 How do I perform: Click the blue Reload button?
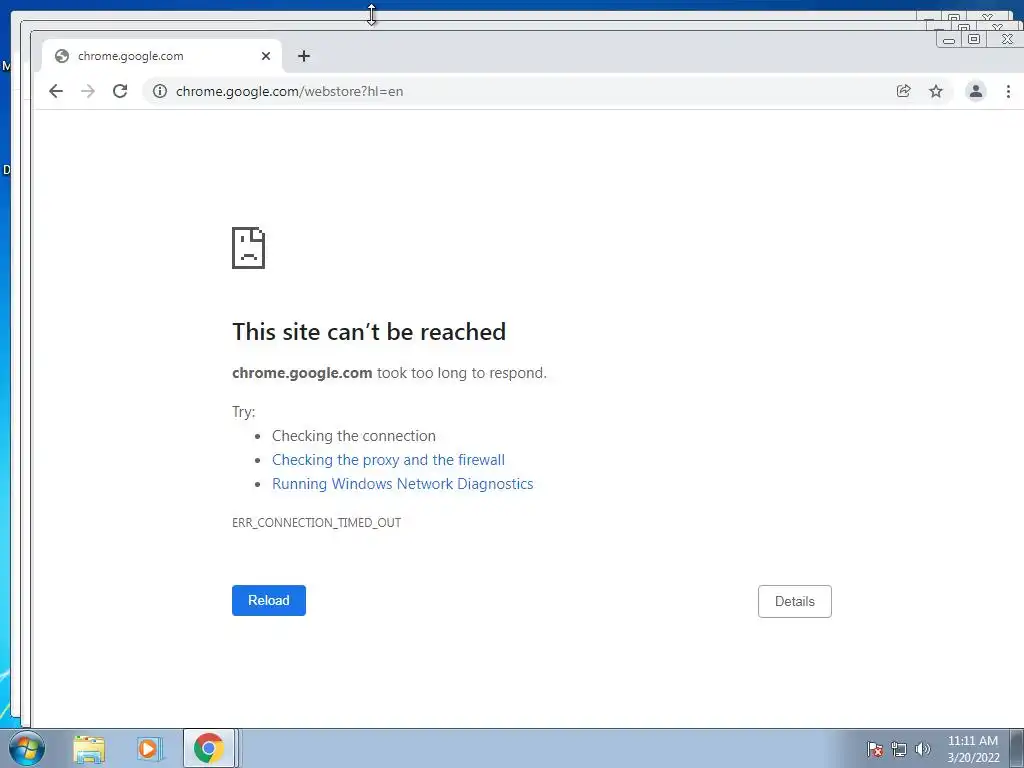tap(269, 600)
